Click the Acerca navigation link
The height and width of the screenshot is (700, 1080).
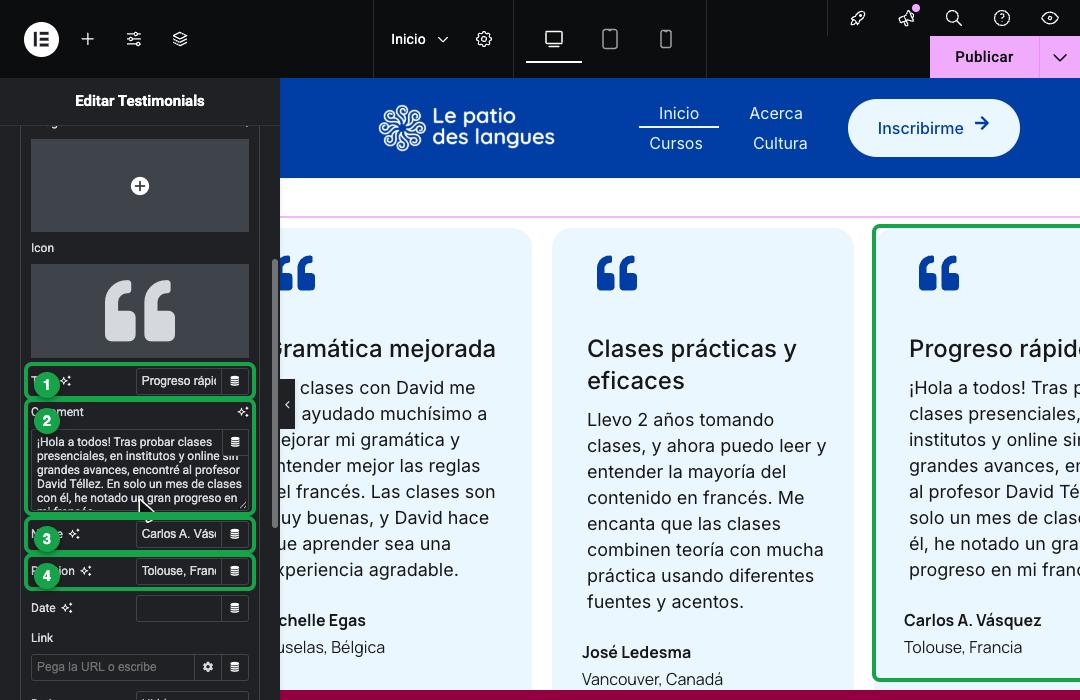tap(776, 114)
